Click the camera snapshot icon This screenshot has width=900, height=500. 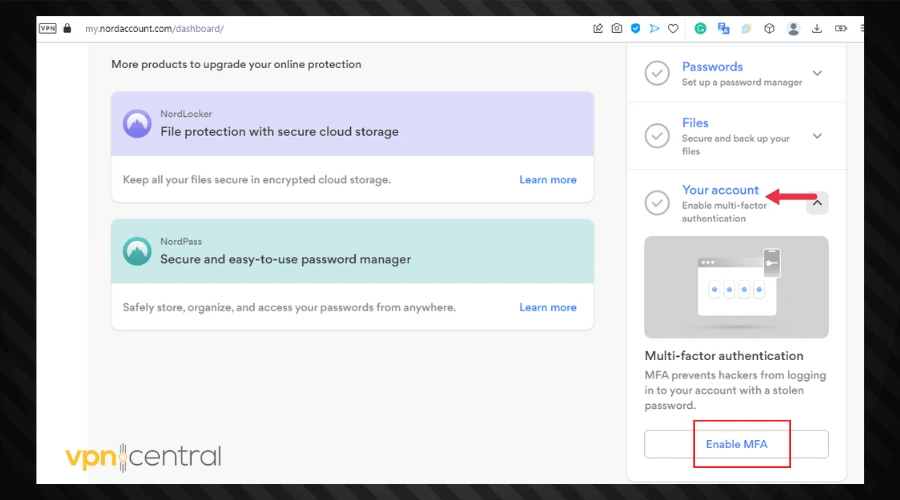pyautogui.click(x=616, y=28)
